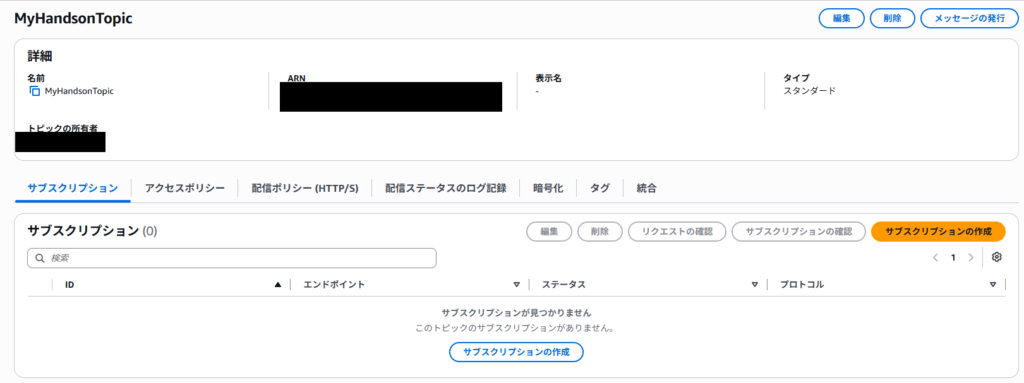The image size is (1024, 383).
Task: Go to next page of subscriptions
Action: click(x=971, y=258)
